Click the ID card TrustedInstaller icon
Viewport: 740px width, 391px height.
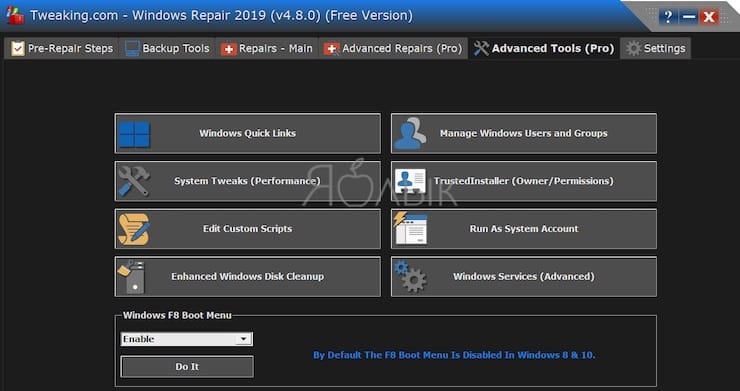pos(410,181)
